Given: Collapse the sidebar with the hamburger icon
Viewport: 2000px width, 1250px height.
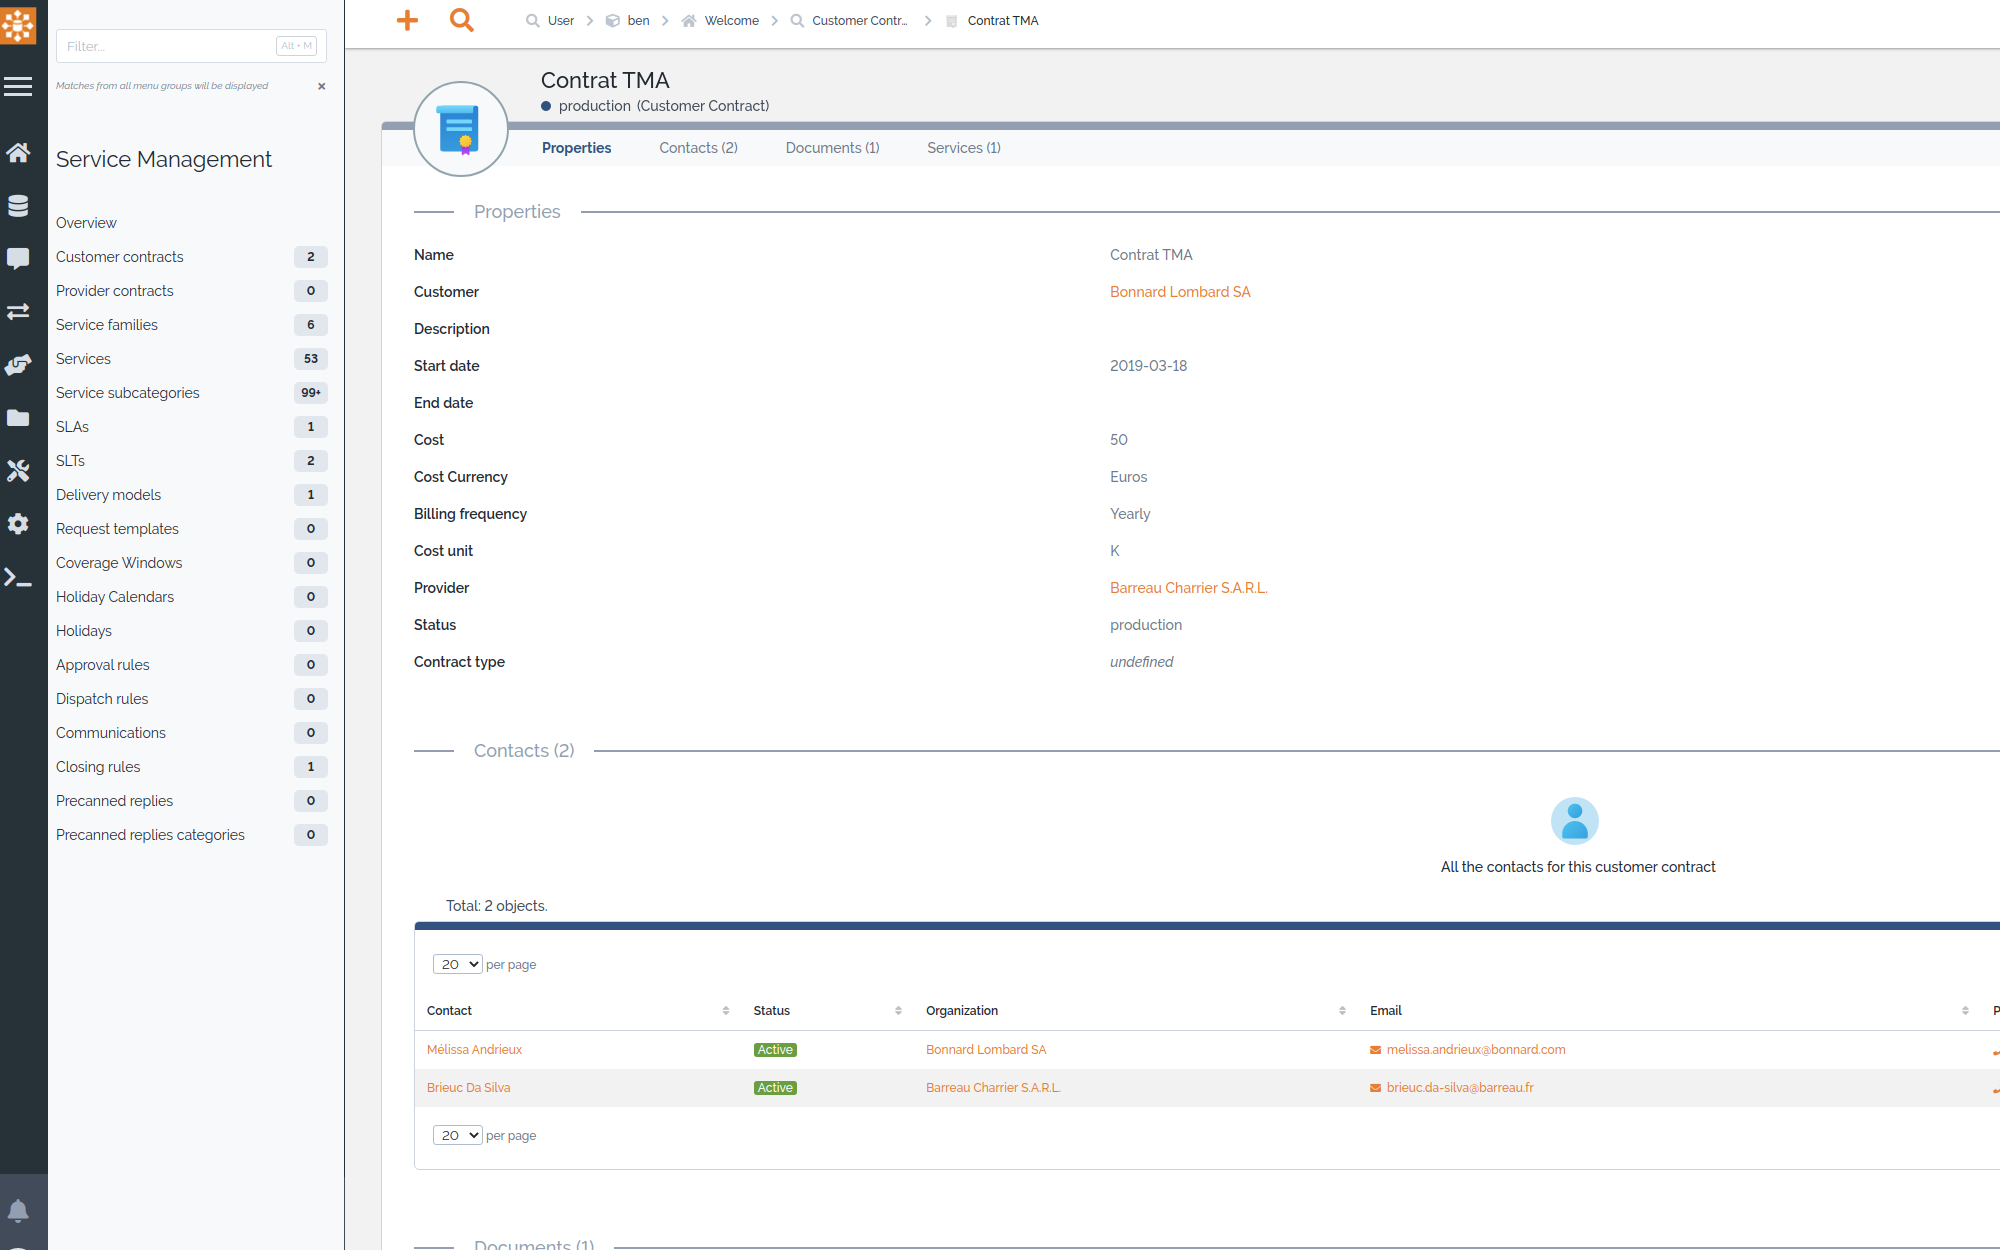Looking at the screenshot, I should pyautogui.click(x=18, y=86).
